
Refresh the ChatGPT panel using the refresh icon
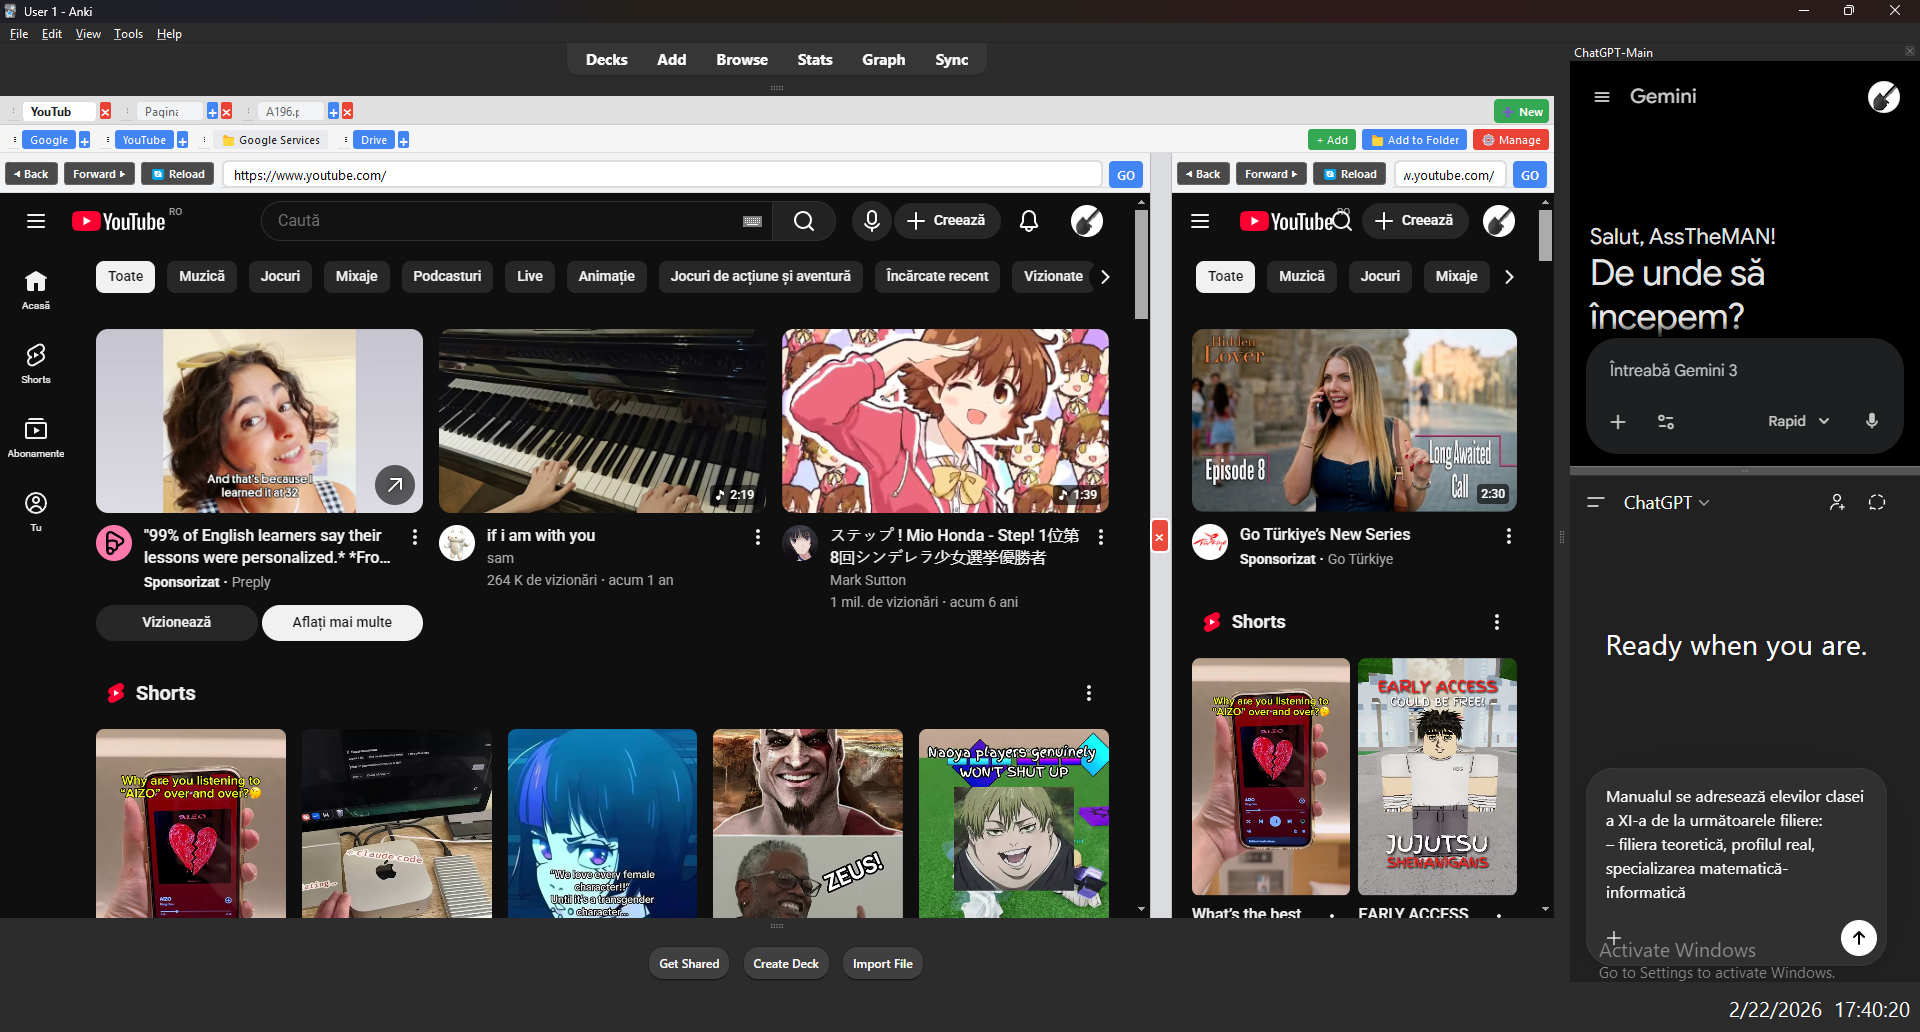point(1878,502)
